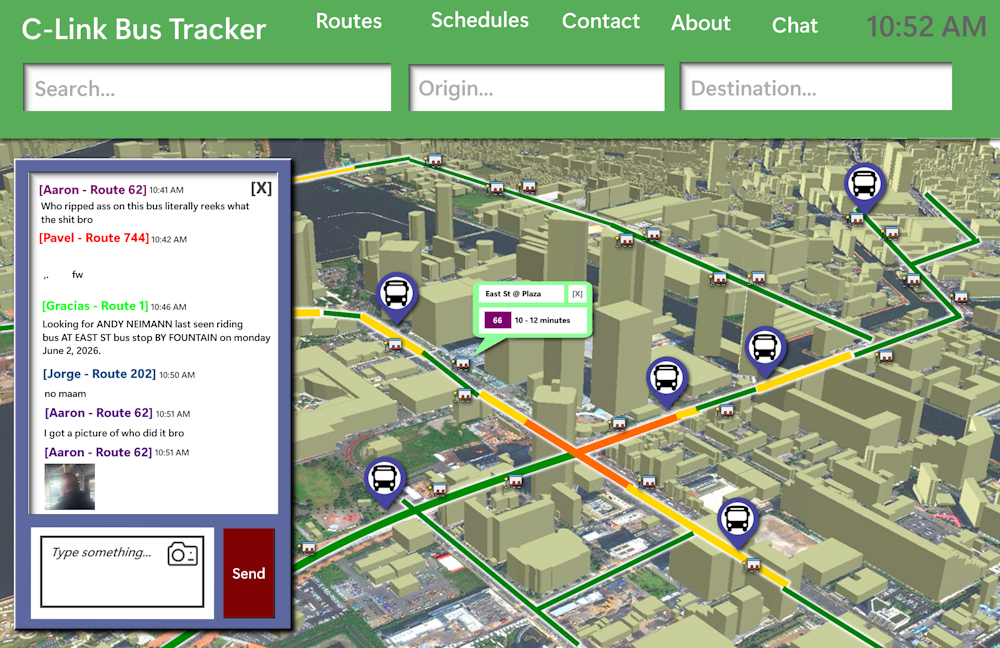
Task: Focus the Search field
Action: (207, 88)
